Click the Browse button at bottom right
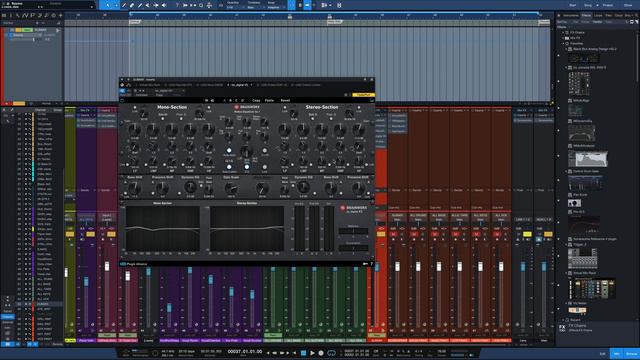640x360 pixels. [631, 353]
